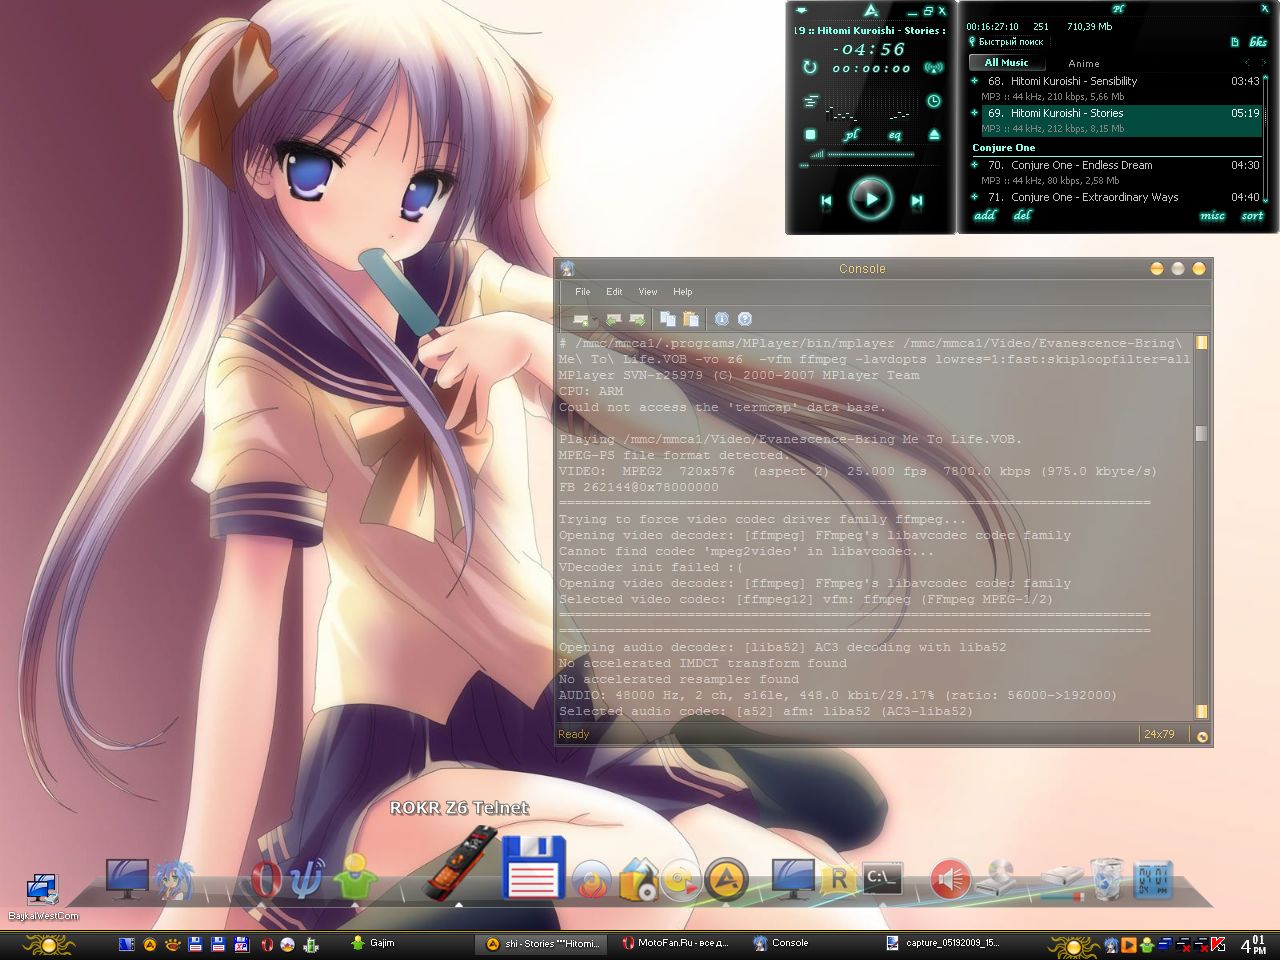Skip to previous track in AIMP

tap(826, 201)
